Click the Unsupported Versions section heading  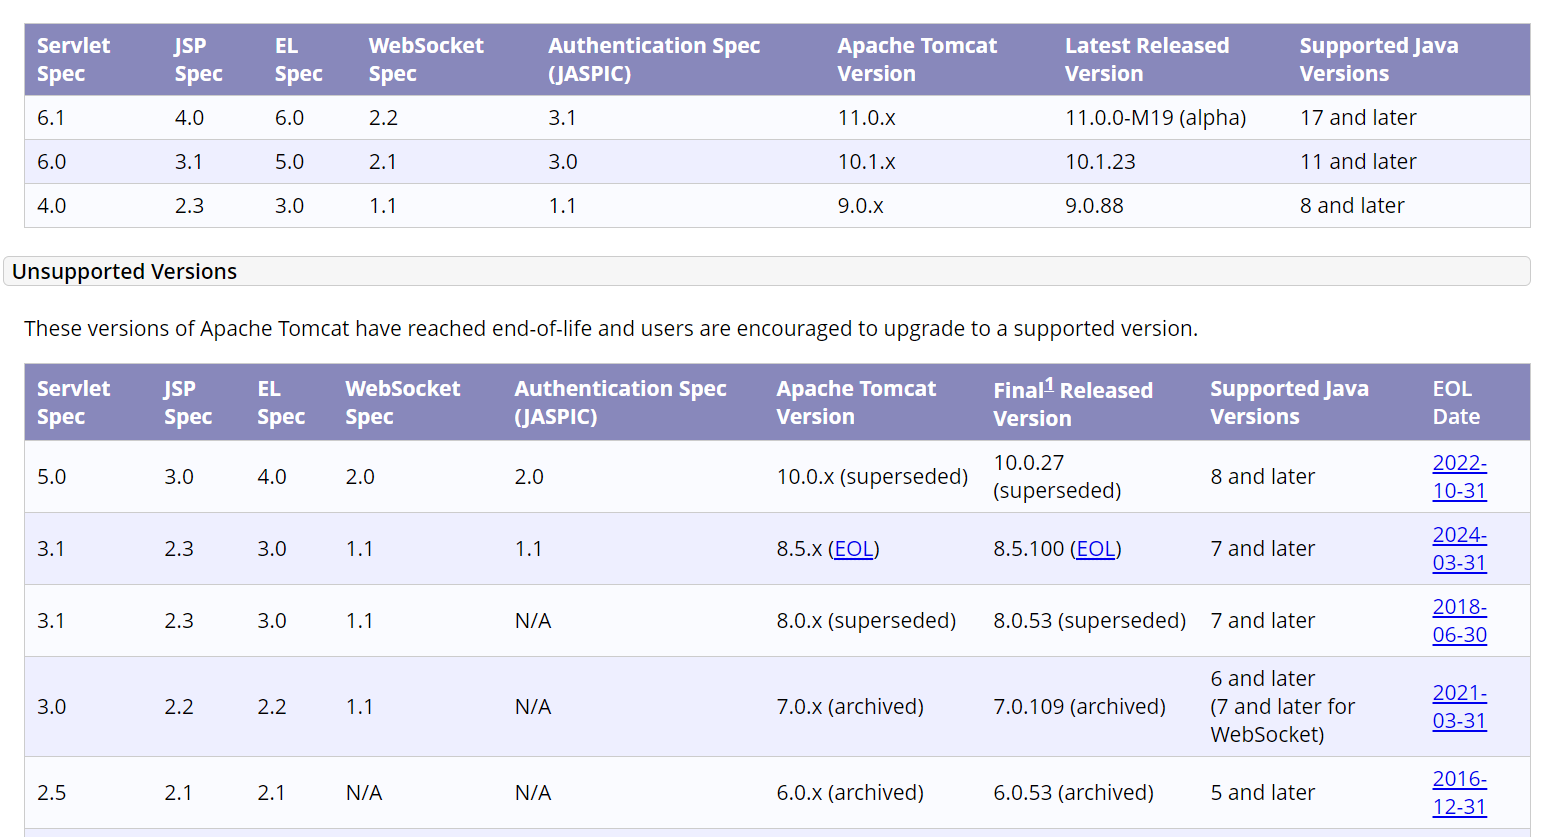pyautogui.click(x=125, y=272)
